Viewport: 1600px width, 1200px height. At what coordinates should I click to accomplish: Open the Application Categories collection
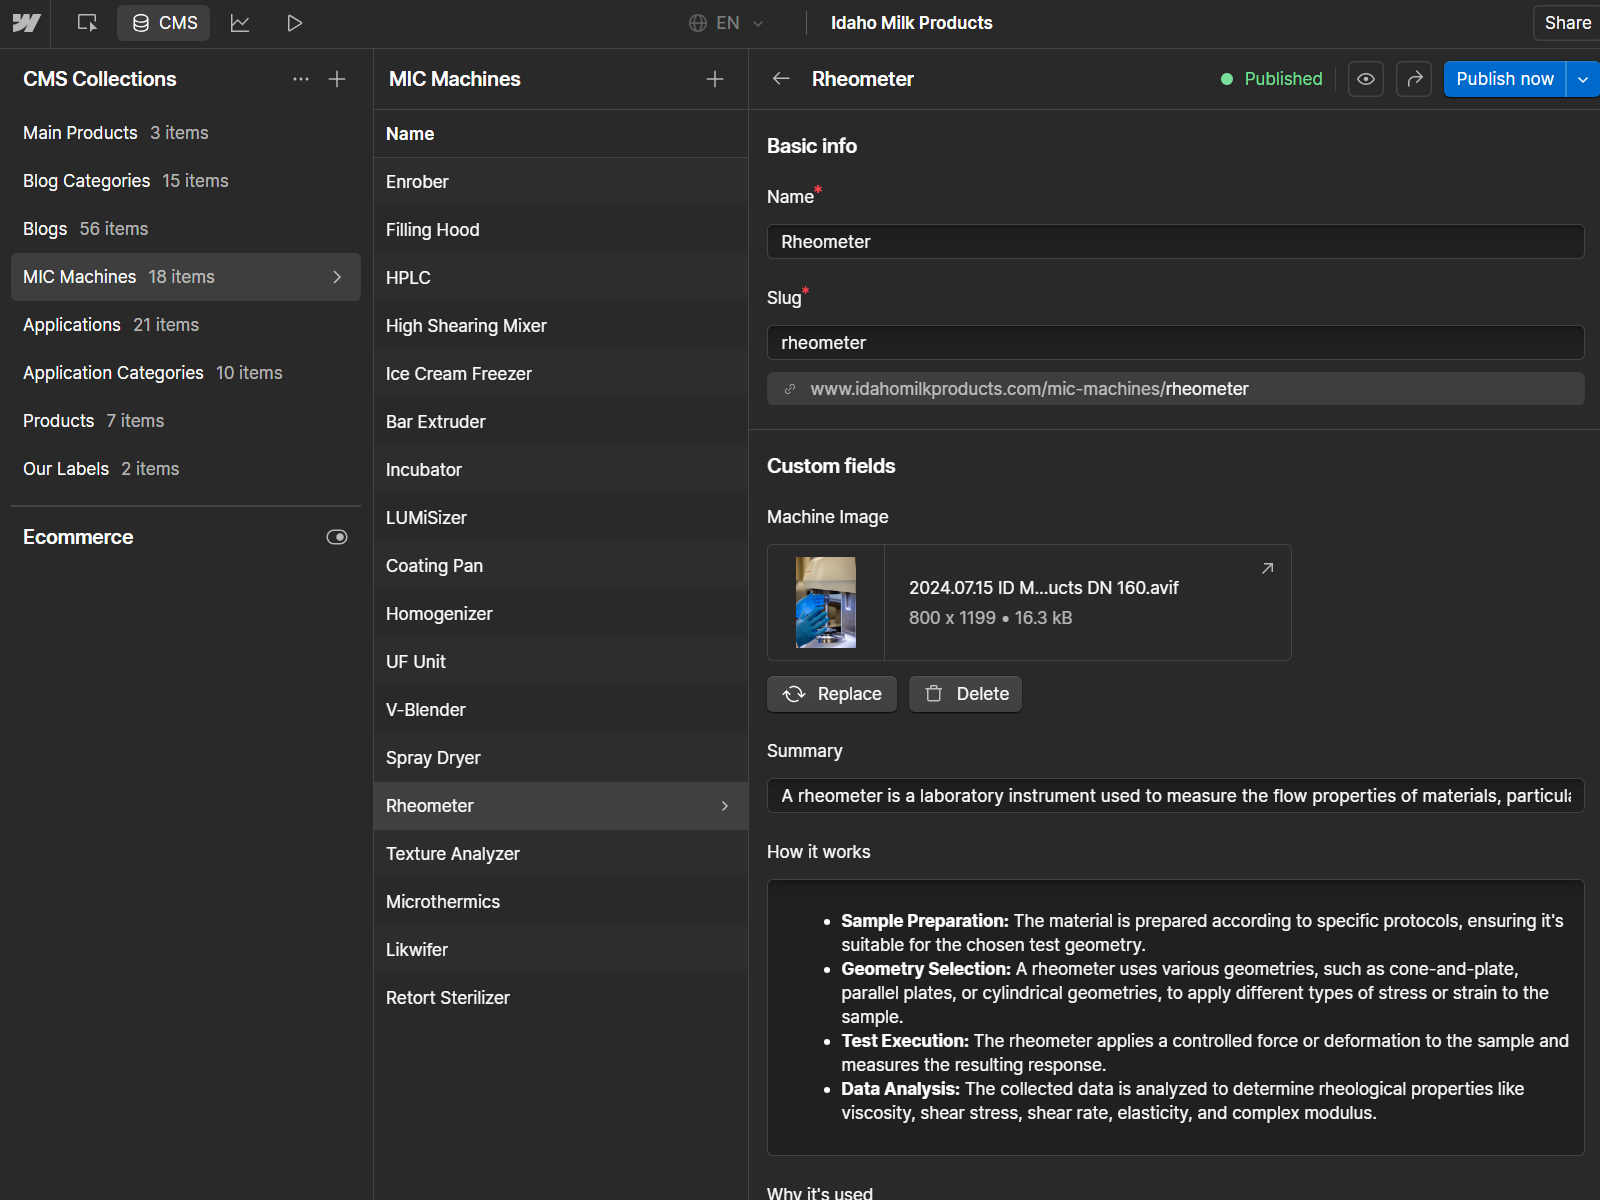click(x=186, y=373)
